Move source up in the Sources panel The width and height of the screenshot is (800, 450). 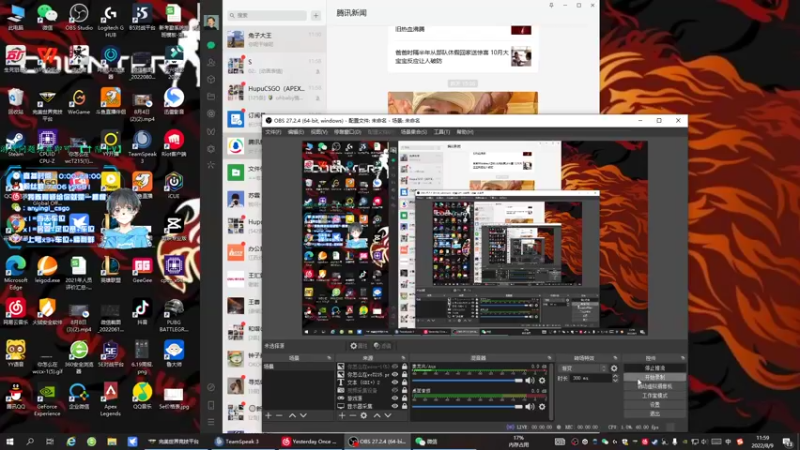click(x=377, y=415)
